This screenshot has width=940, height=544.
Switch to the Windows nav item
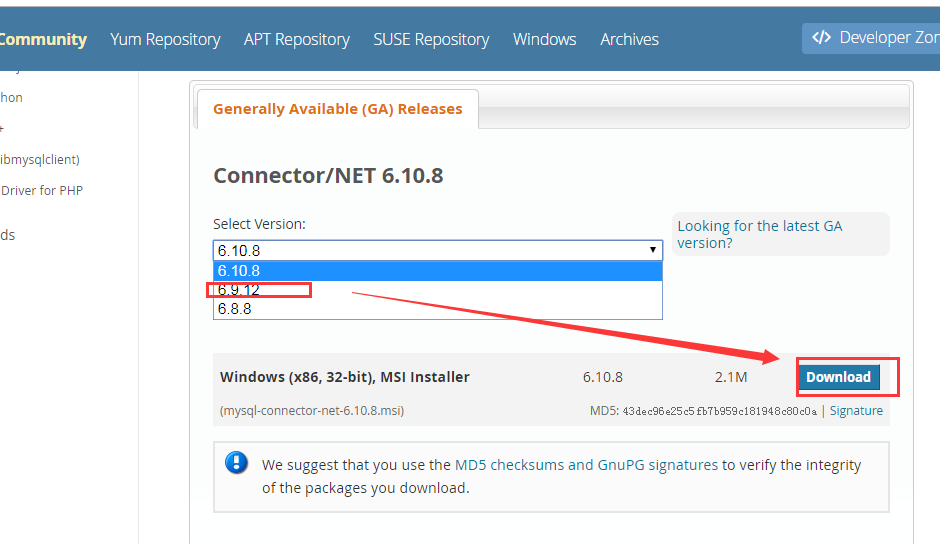544,39
